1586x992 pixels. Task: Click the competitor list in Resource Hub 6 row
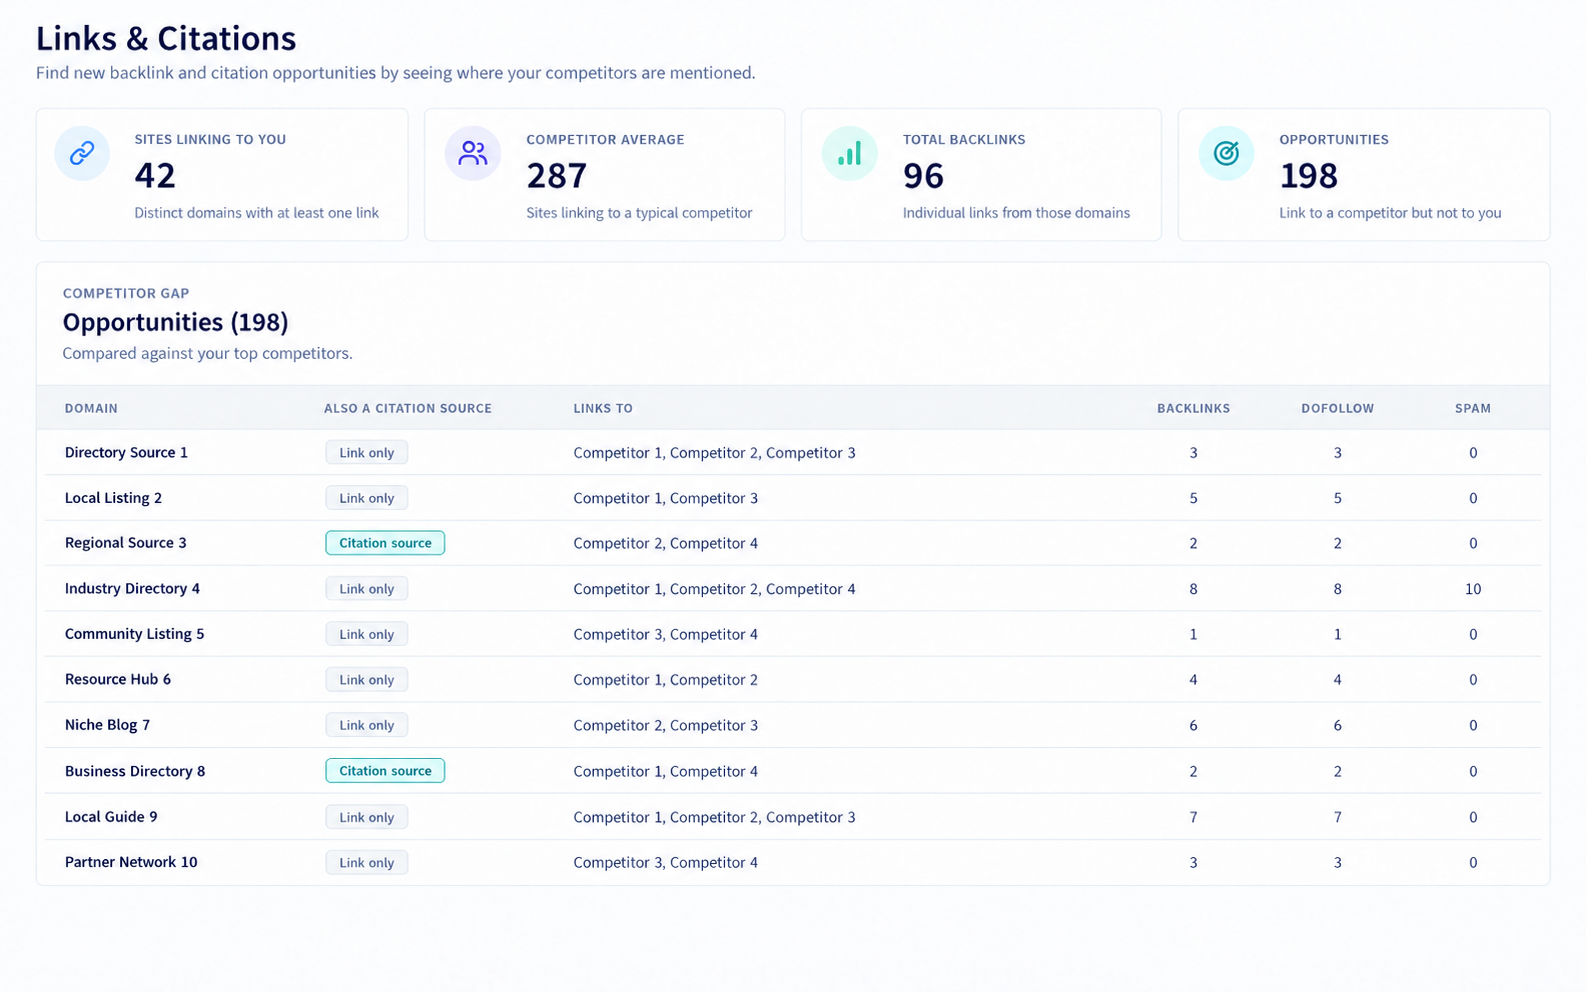665,680
